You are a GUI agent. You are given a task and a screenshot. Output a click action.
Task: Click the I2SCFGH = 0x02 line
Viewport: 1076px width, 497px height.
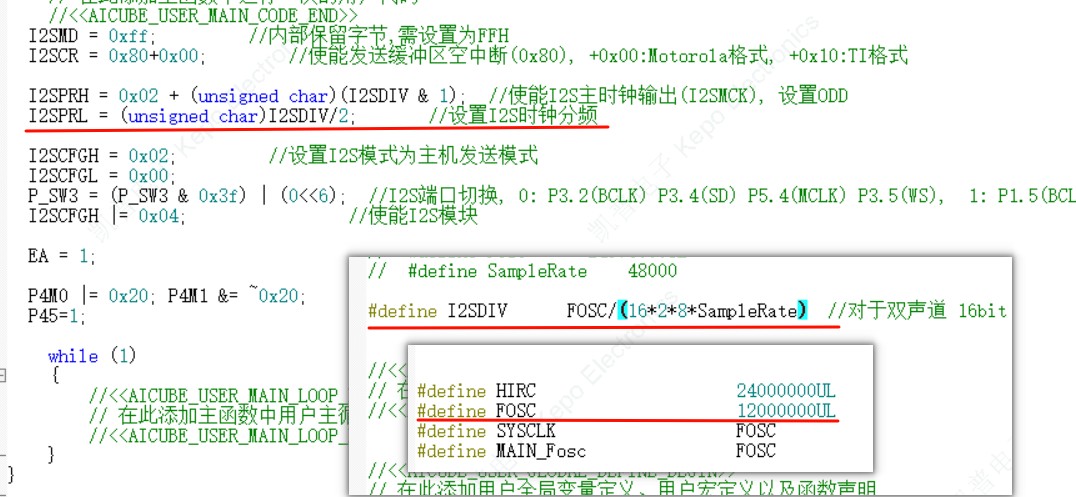coord(102,156)
